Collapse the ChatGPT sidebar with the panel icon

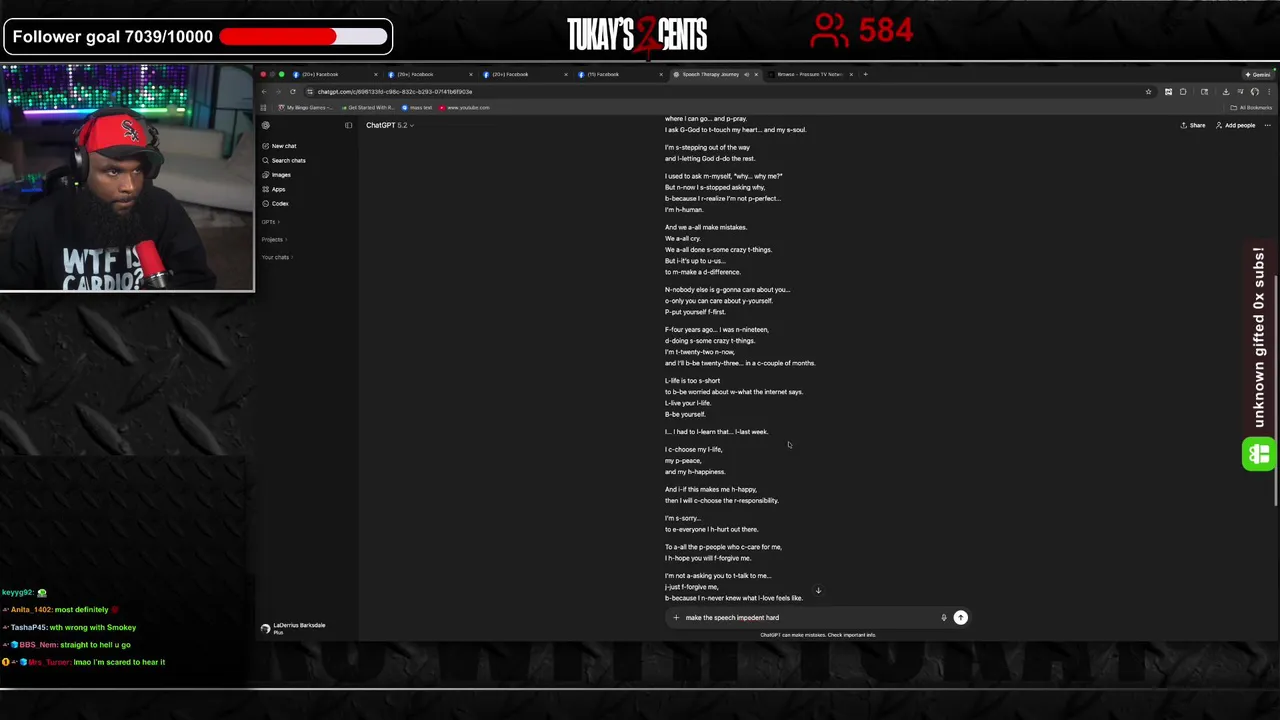pos(348,125)
